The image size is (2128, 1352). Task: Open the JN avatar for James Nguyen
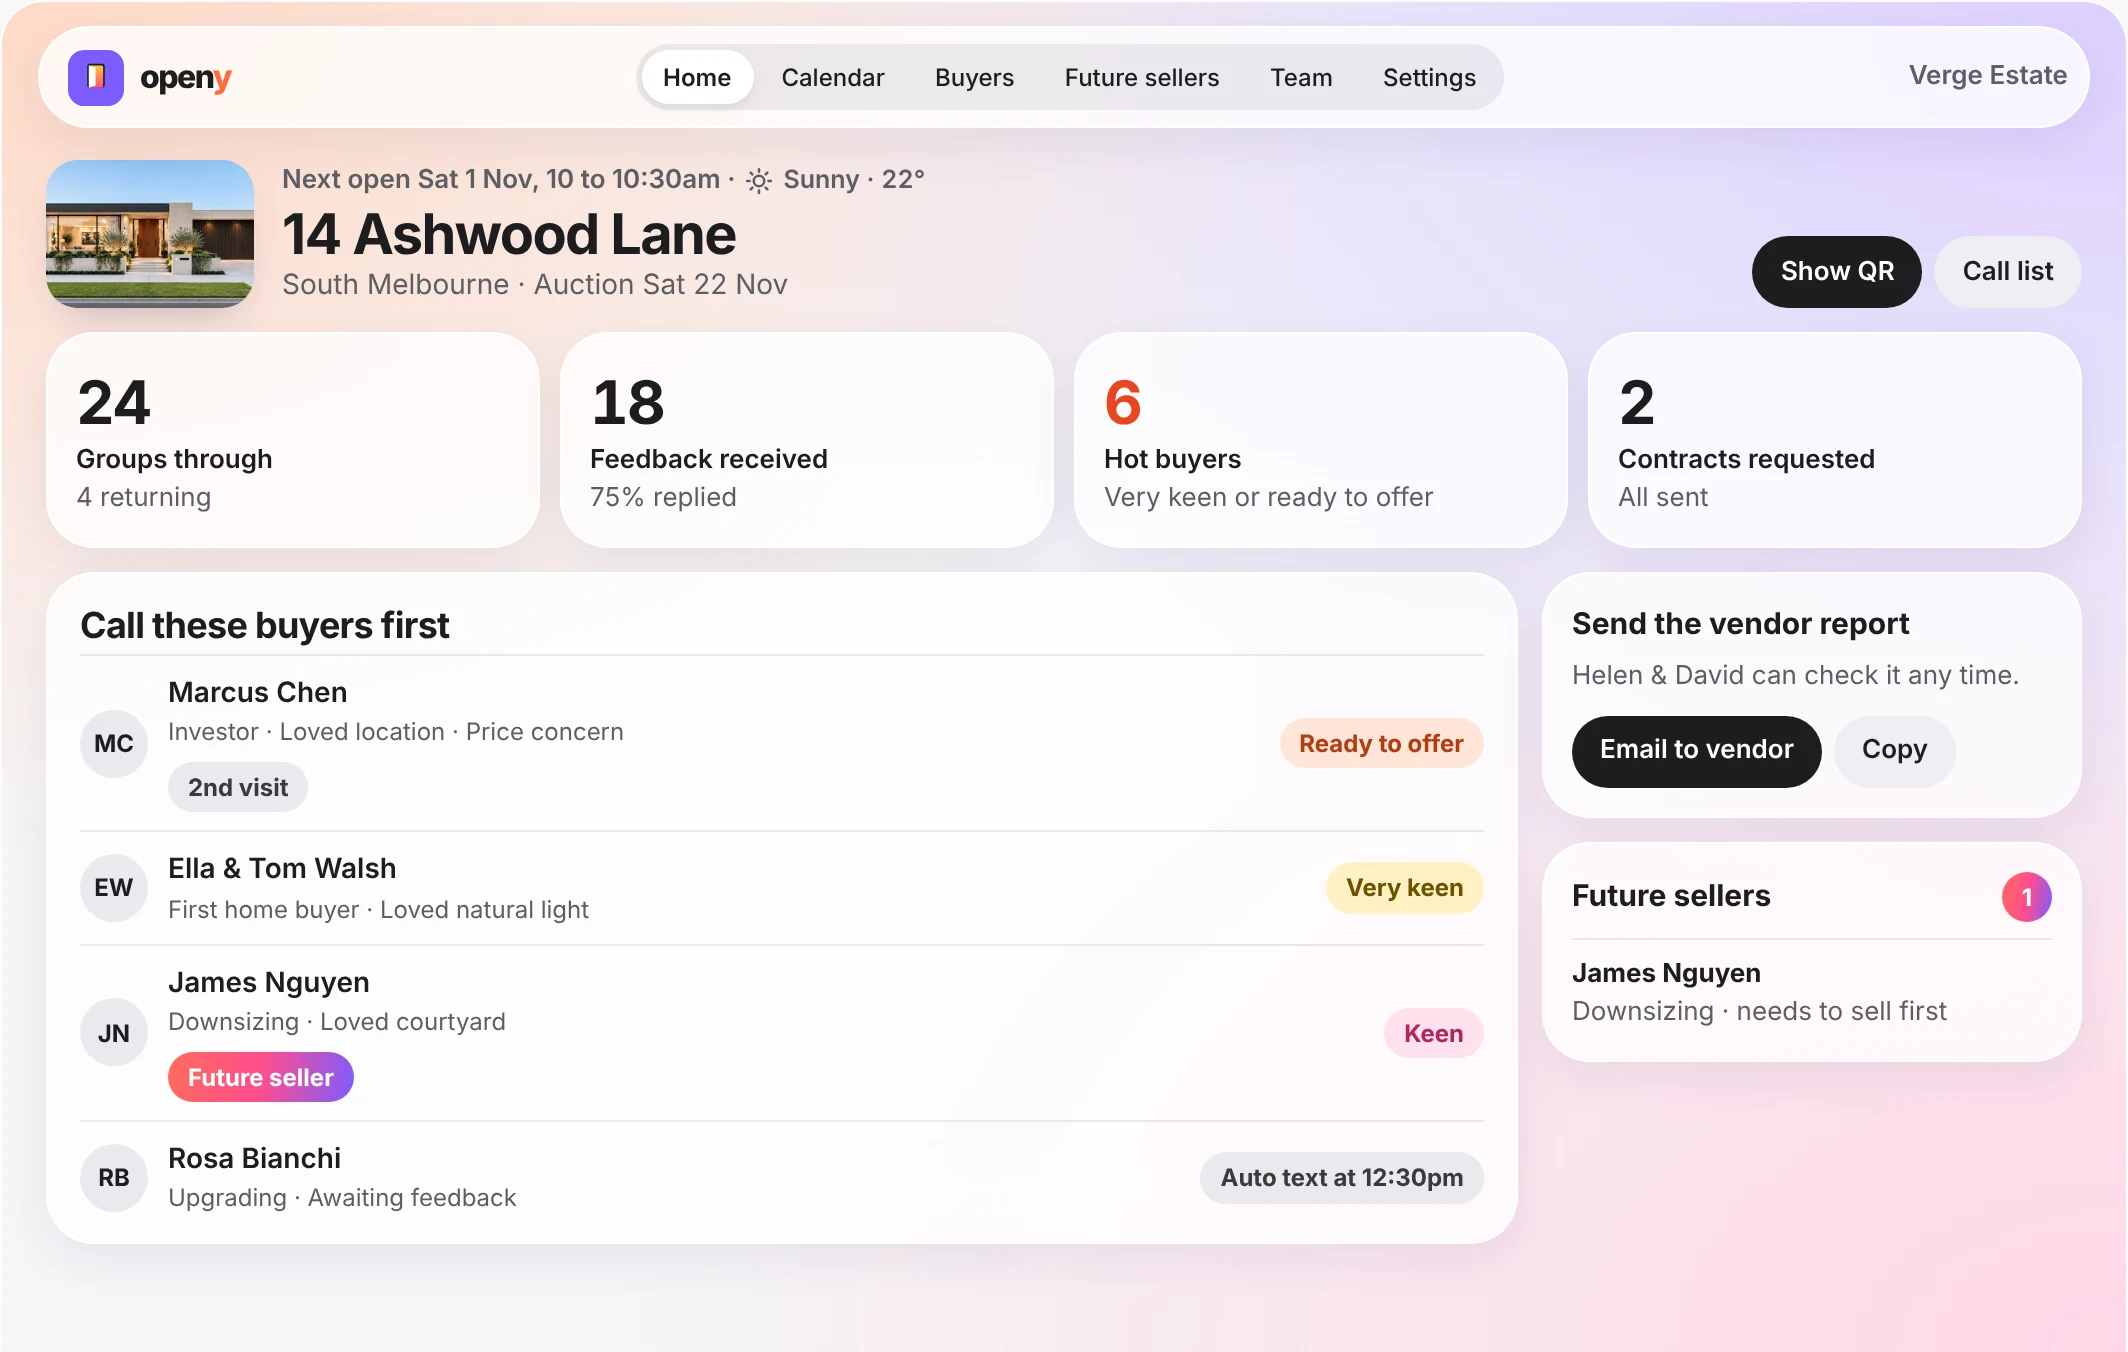click(114, 1032)
